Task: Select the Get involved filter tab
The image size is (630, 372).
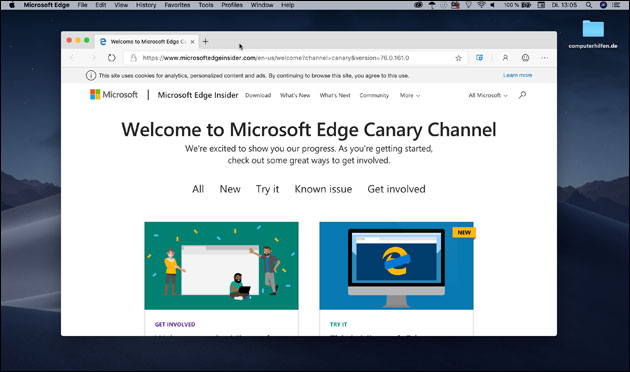Action: 396,189
